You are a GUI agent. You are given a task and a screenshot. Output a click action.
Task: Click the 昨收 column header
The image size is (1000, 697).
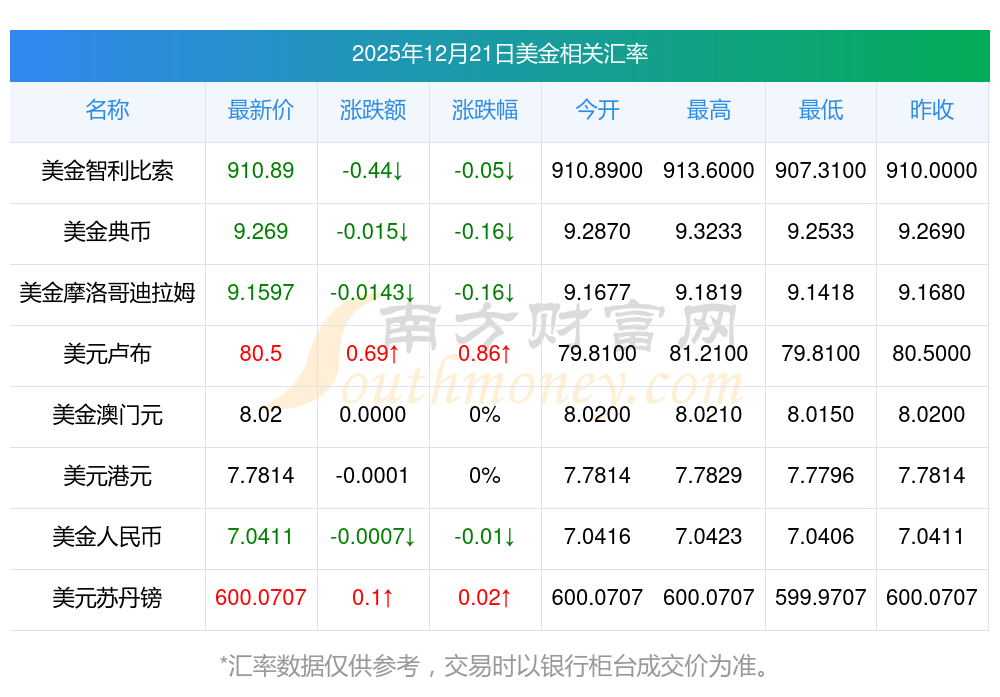(931, 110)
